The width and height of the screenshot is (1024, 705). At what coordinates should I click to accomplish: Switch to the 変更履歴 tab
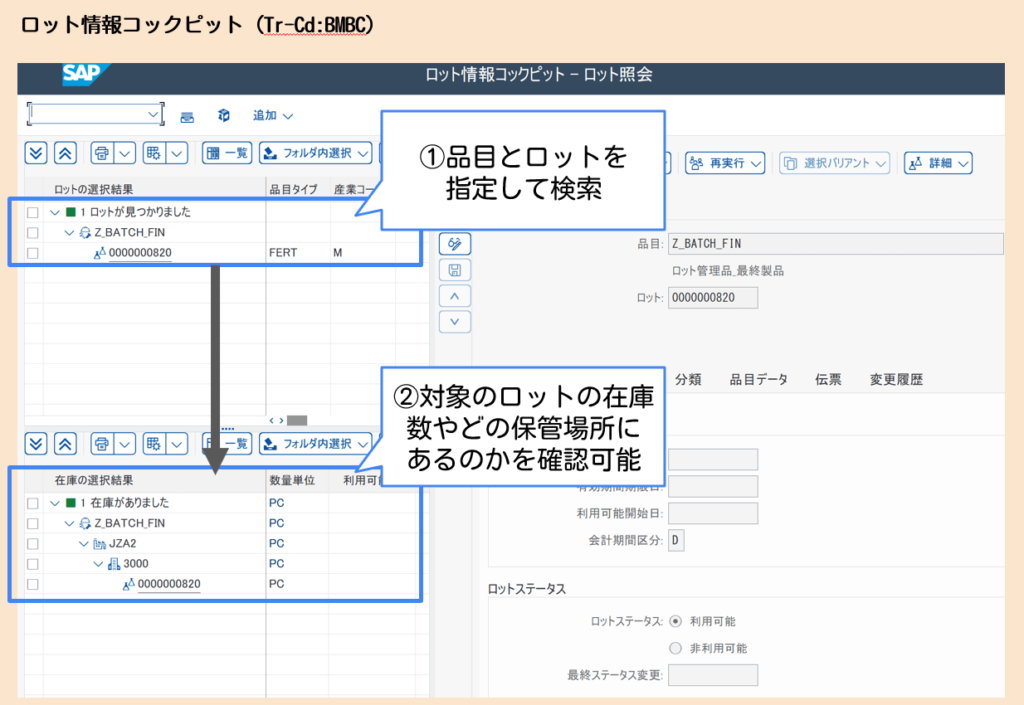point(896,379)
